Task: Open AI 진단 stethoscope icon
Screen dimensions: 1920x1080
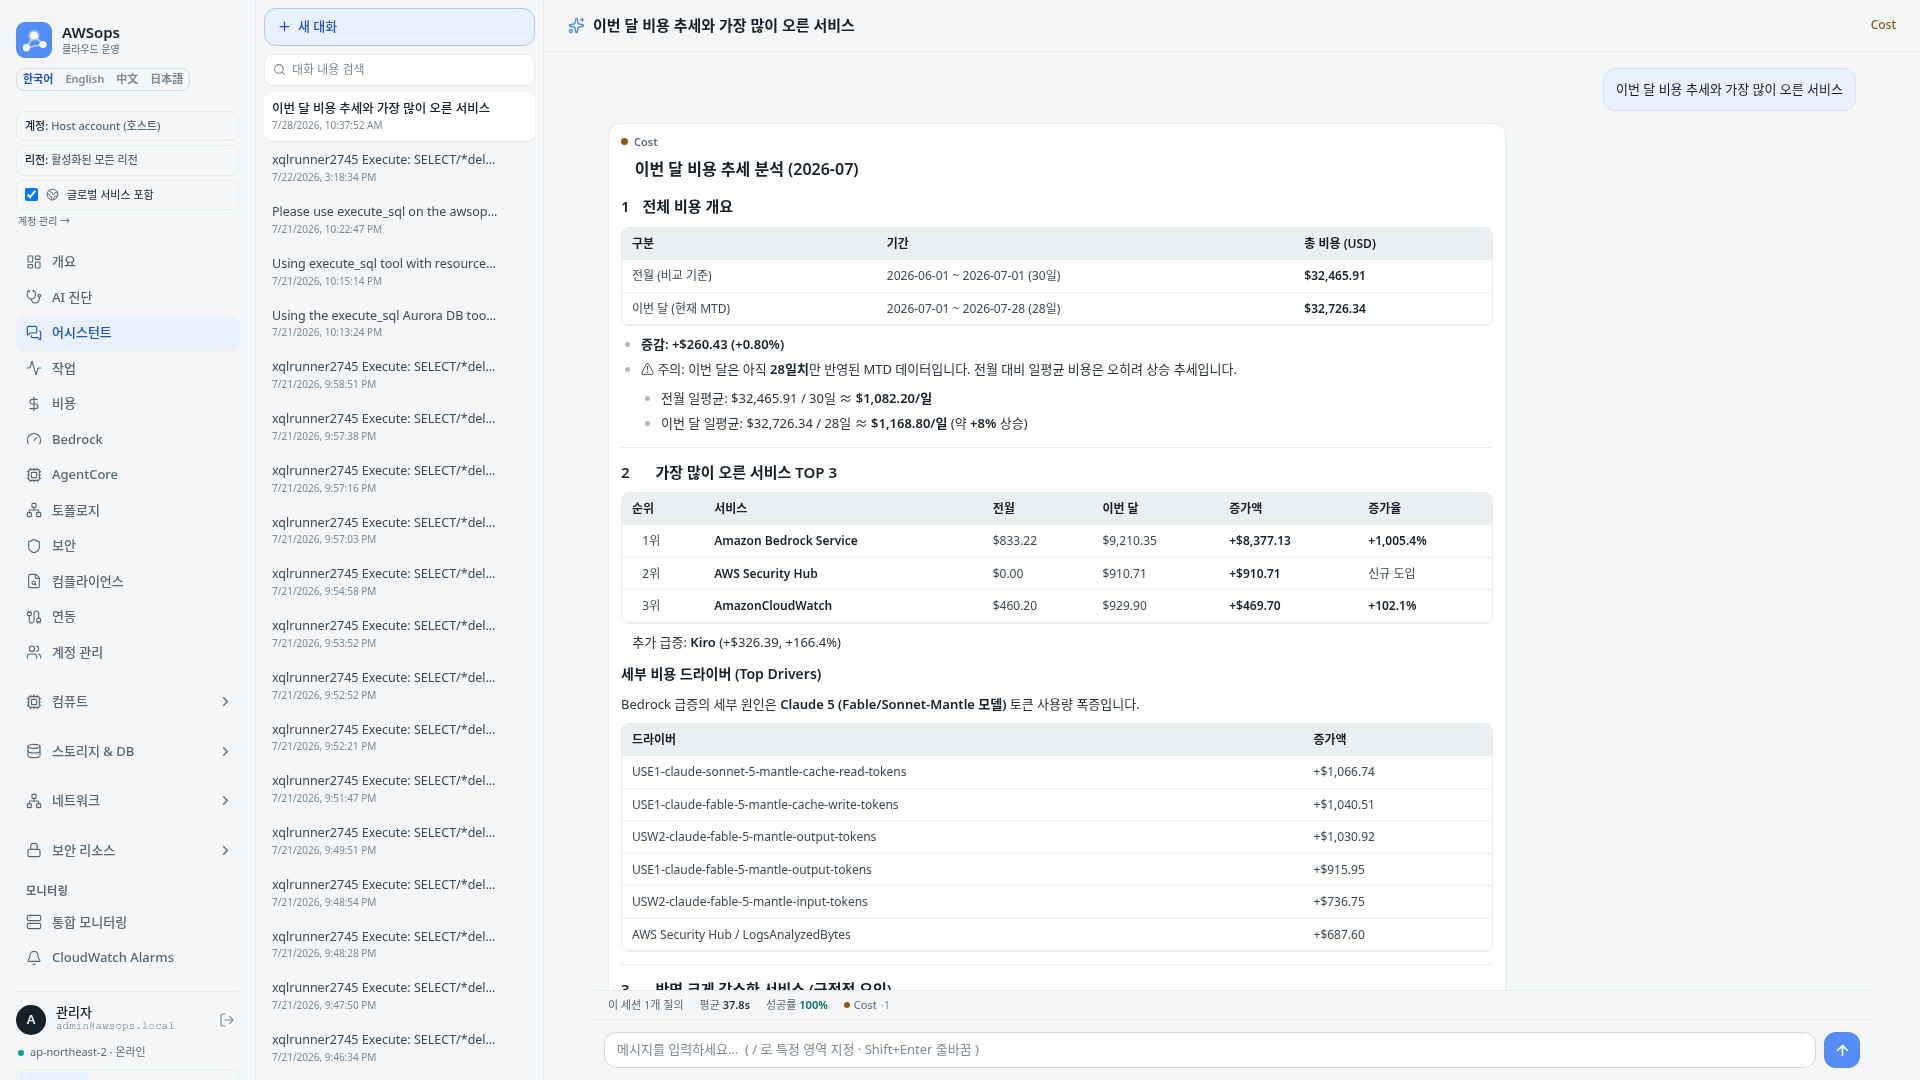Action: 34,297
